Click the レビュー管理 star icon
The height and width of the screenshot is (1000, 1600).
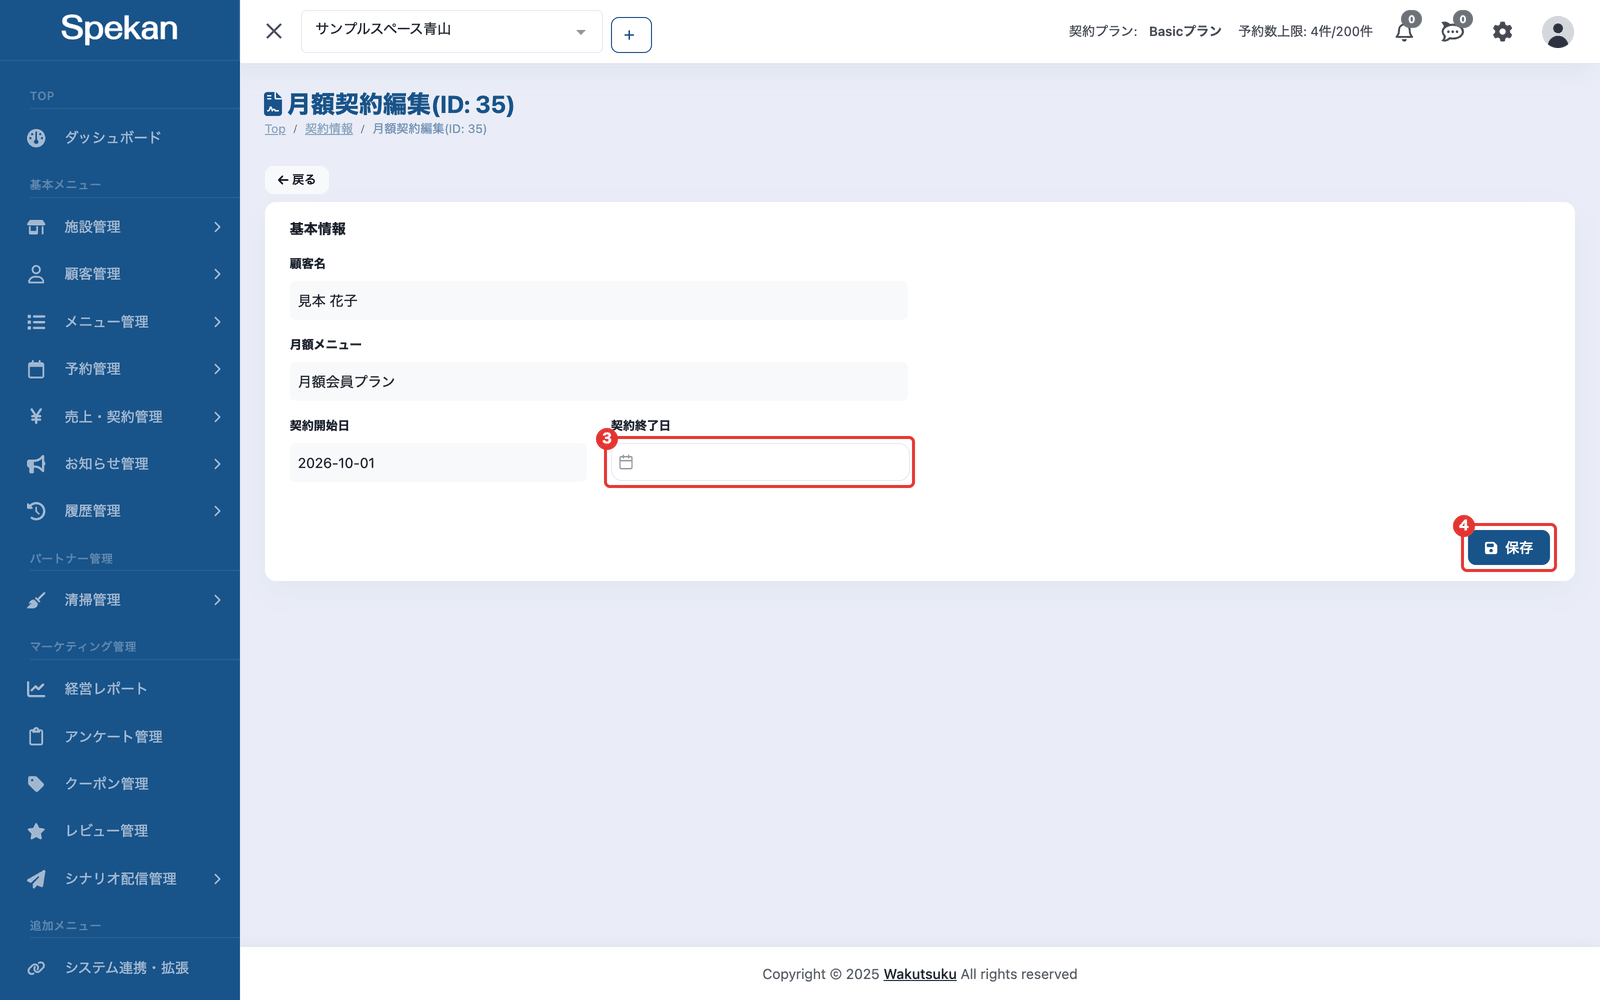pos(36,831)
